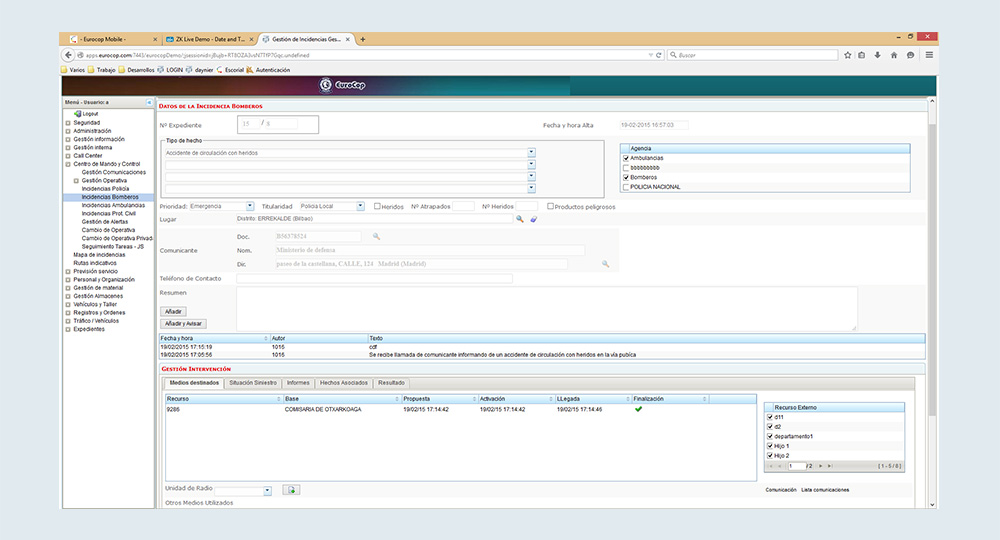Enable the Productos peligrosos checkbox

click(551, 206)
